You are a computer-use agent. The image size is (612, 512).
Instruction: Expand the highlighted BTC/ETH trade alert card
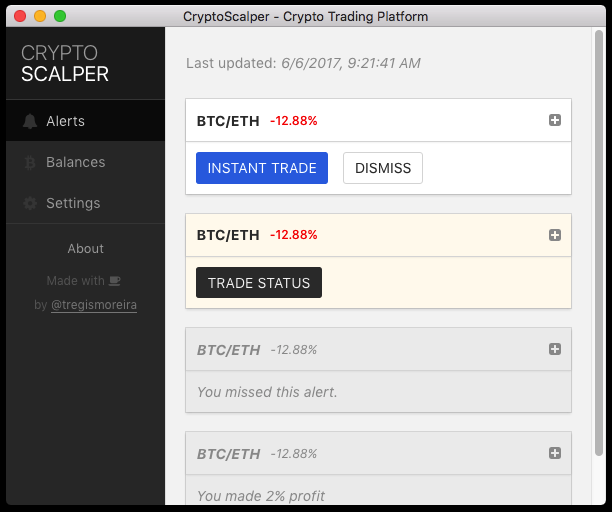coord(555,235)
